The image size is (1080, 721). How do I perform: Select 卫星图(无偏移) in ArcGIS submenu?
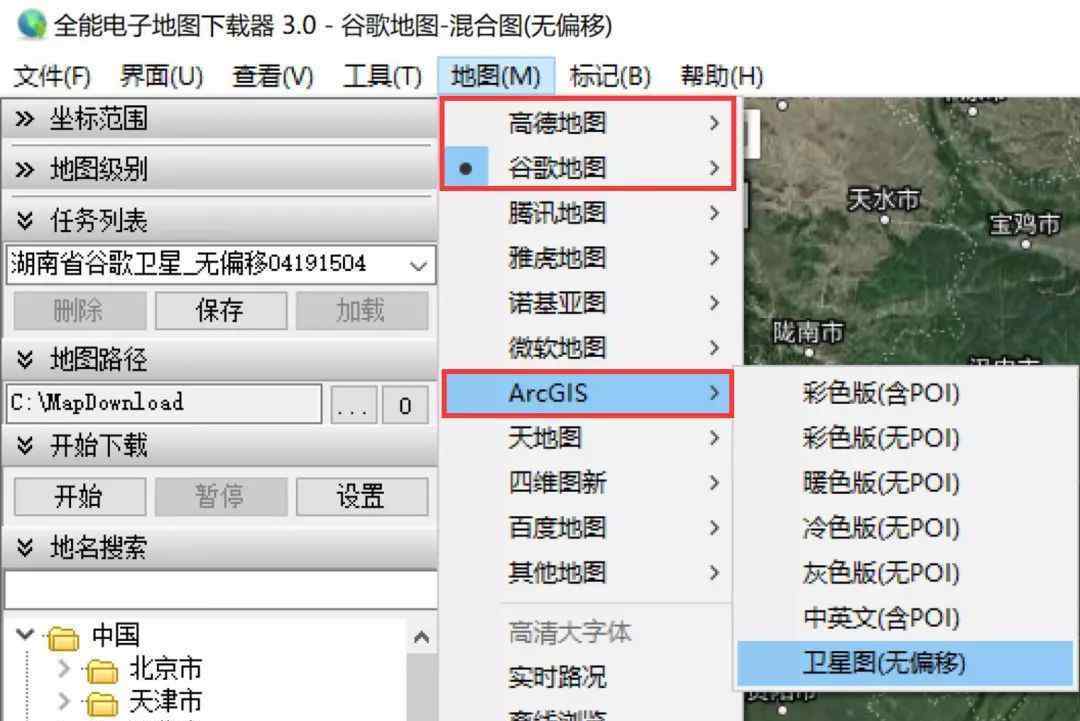pyautogui.click(x=905, y=663)
